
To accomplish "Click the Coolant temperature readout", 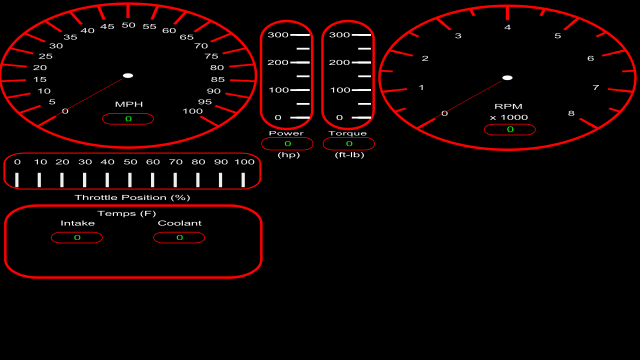I will click(179, 238).
